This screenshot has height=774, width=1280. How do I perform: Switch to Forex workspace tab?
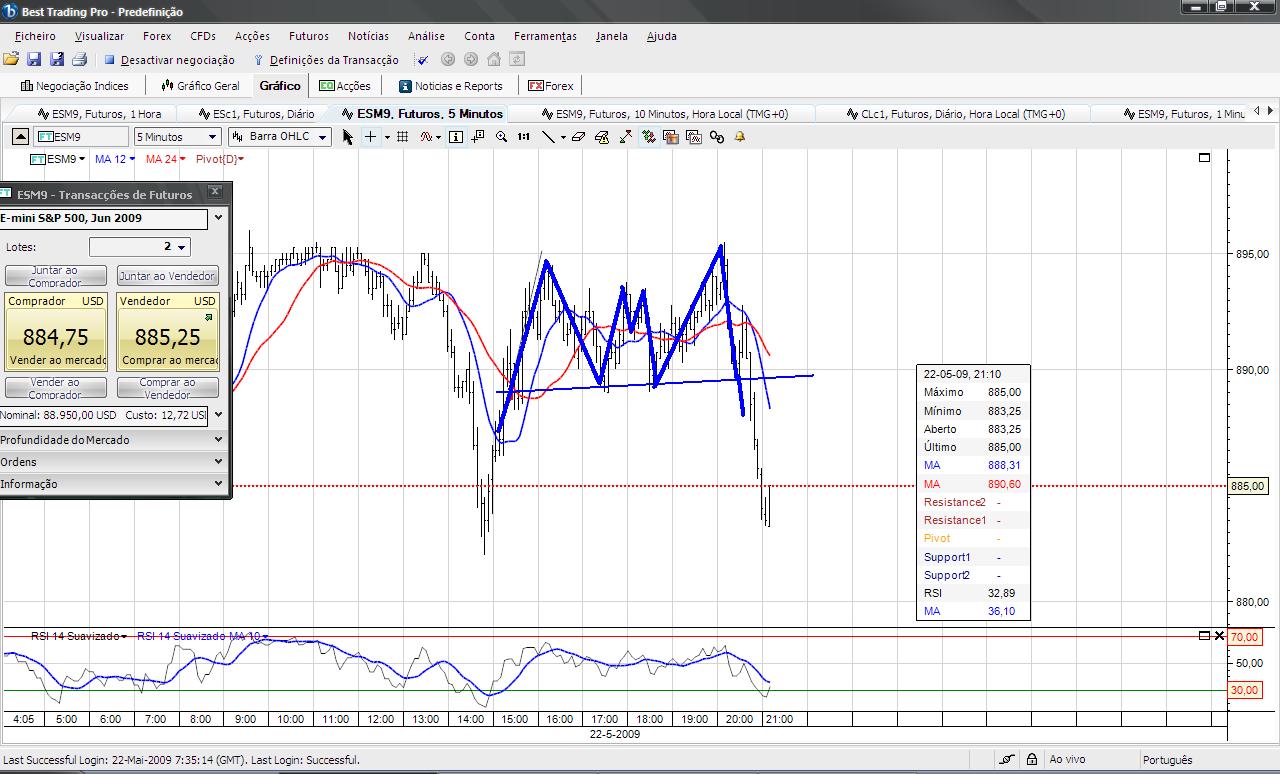pyautogui.click(x=551, y=86)
